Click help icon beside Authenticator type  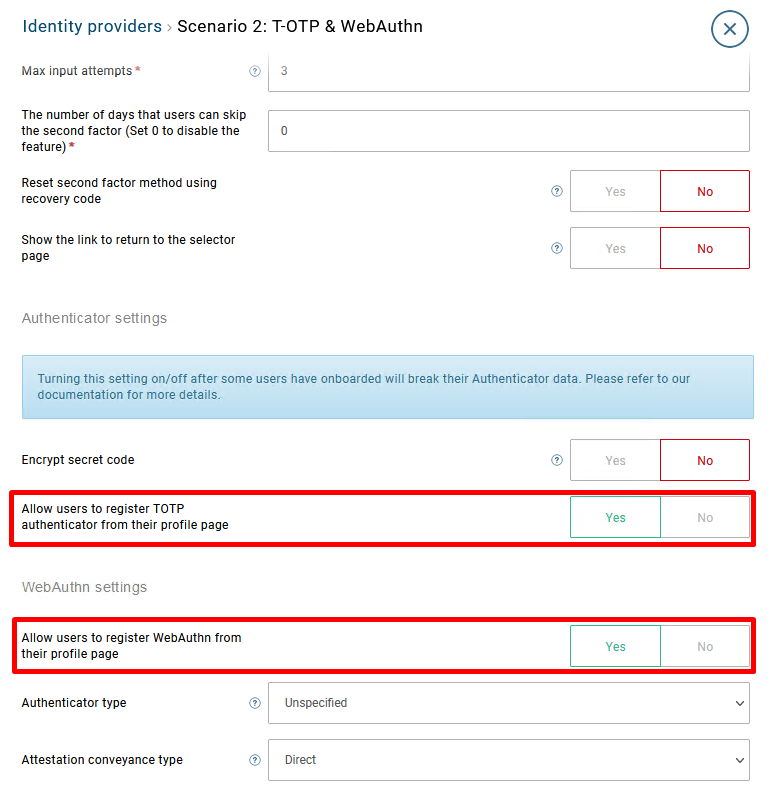click(254, 703)
